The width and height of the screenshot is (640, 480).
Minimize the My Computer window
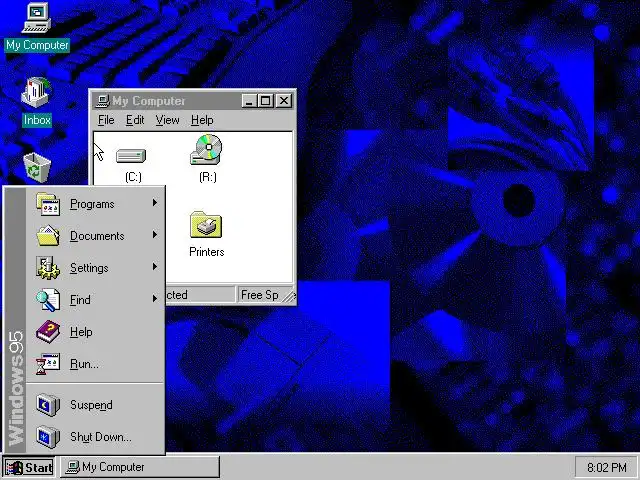coord(249,100)
